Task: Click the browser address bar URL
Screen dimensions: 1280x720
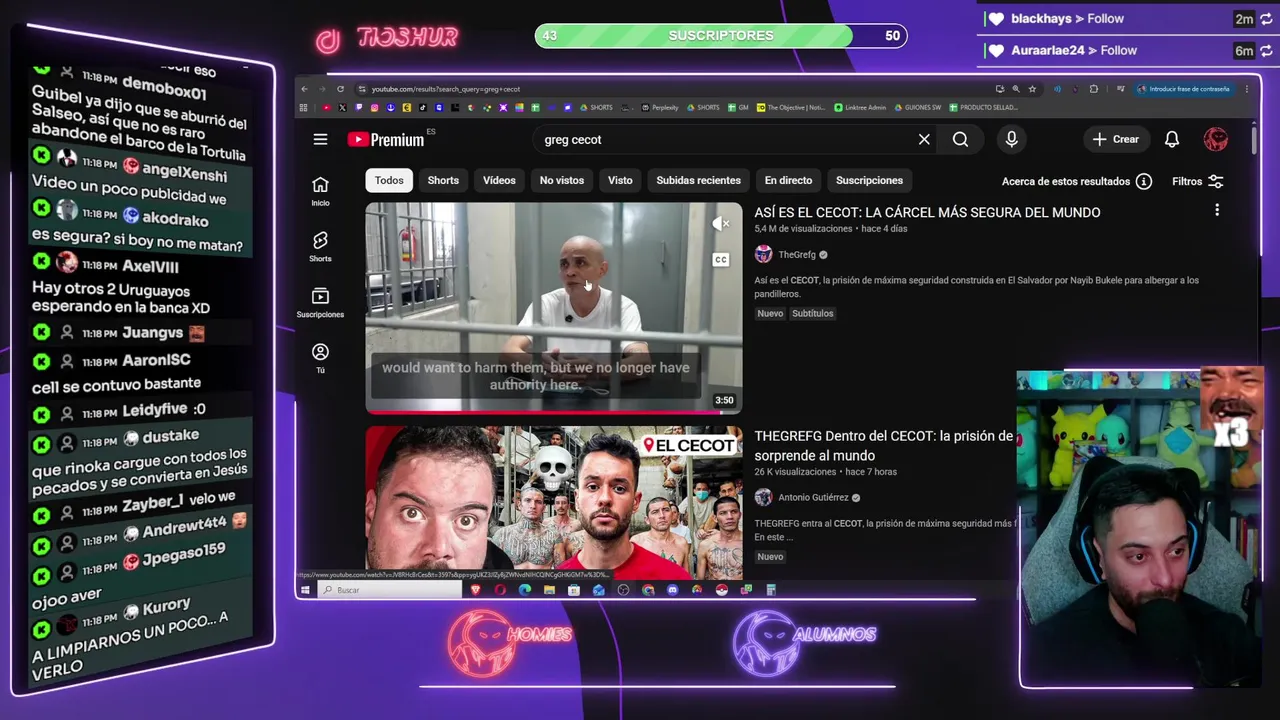Action: (446, 89)
